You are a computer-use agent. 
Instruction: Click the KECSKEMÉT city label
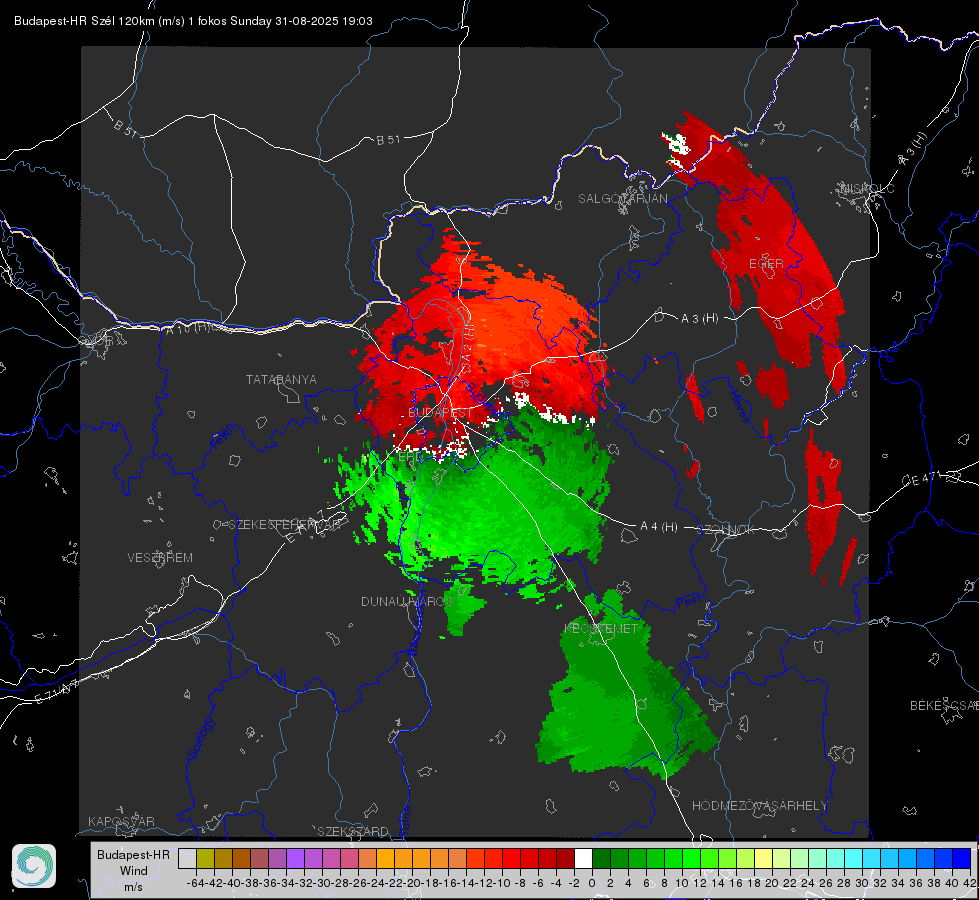point(601,628)
